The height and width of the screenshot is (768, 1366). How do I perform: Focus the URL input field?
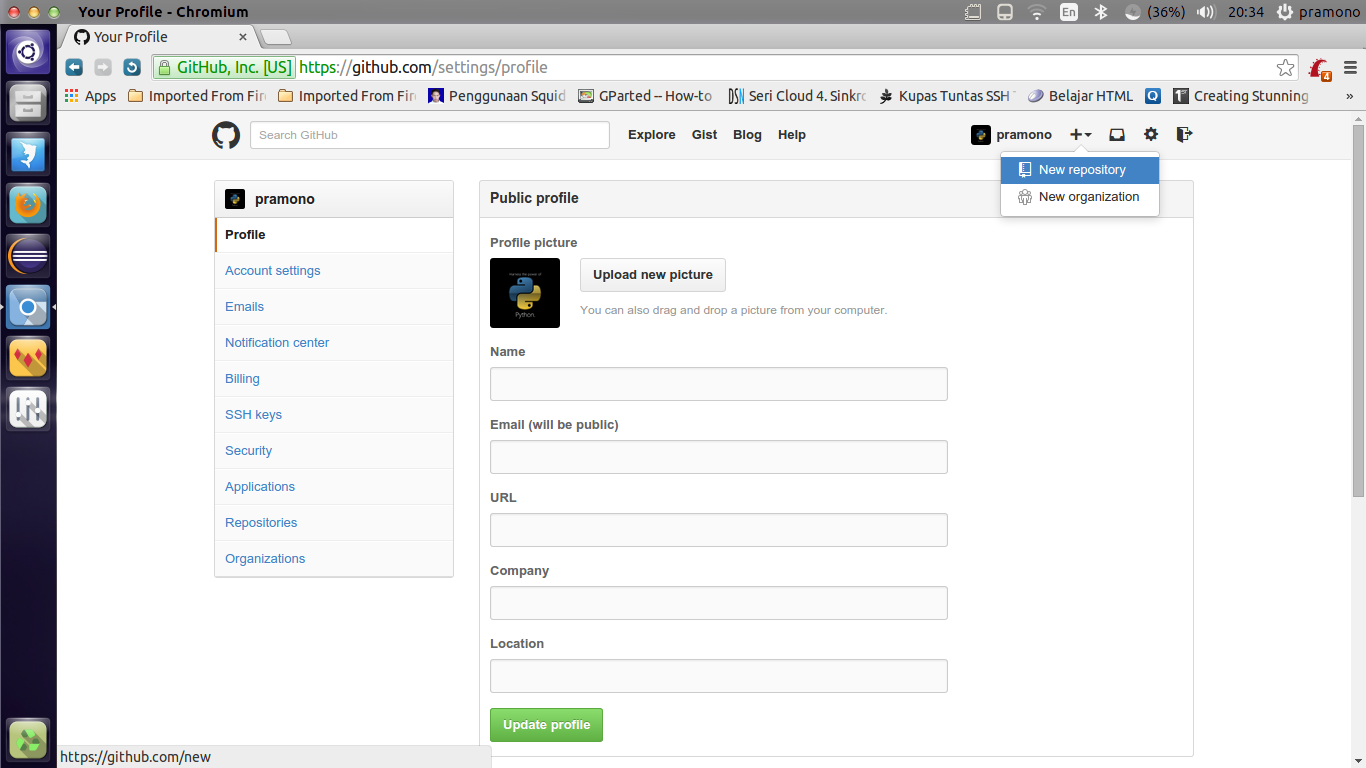coord(719,530)
